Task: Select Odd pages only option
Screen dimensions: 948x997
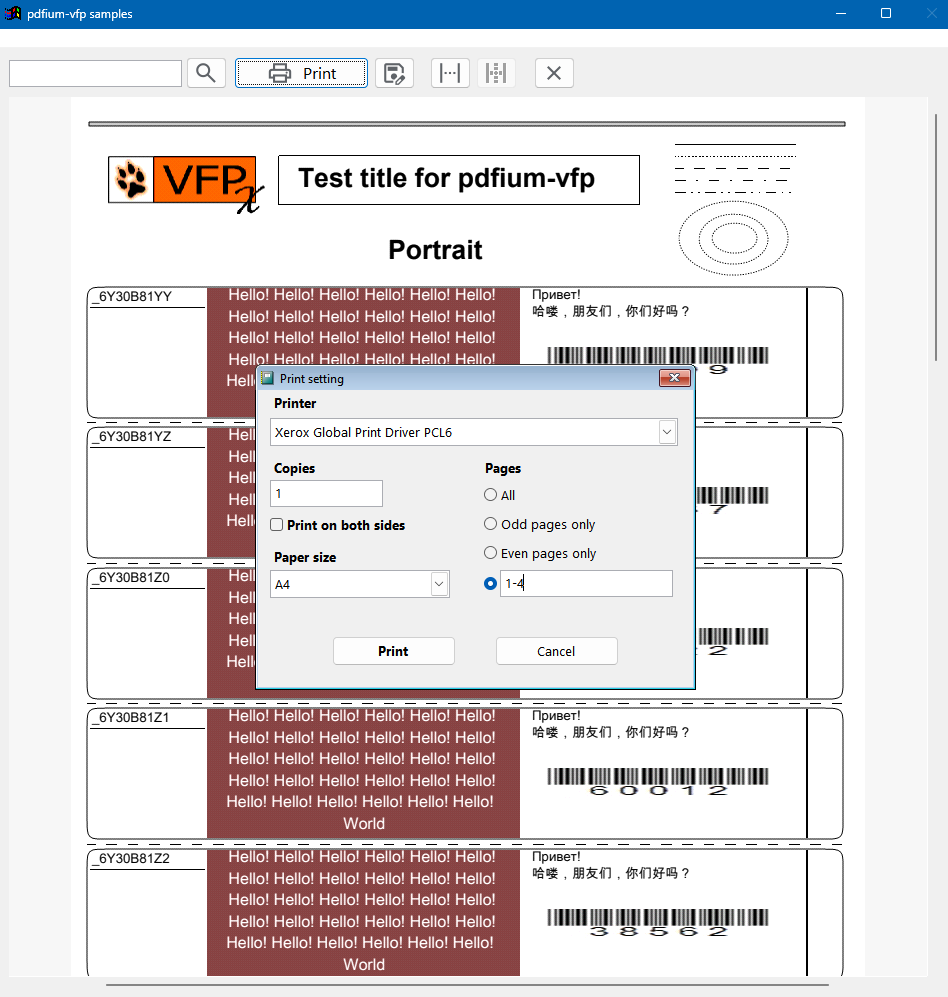Action: point(490,524)
